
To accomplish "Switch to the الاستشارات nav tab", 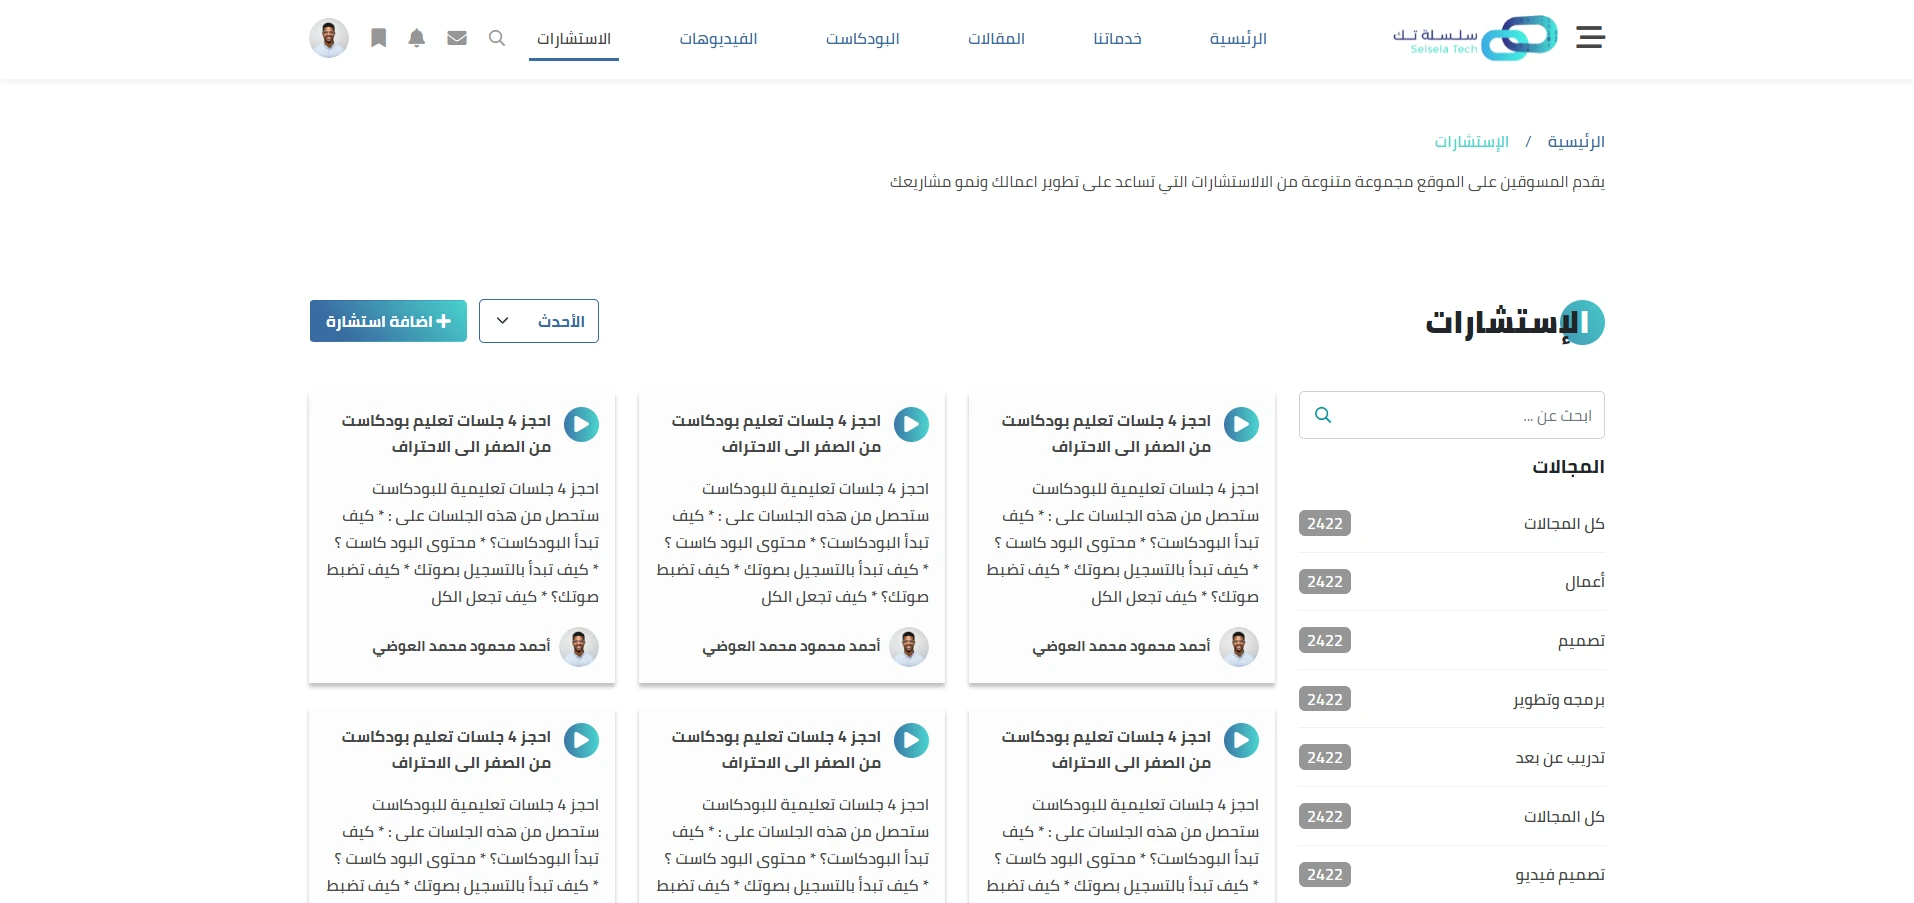I will [573, 39].
